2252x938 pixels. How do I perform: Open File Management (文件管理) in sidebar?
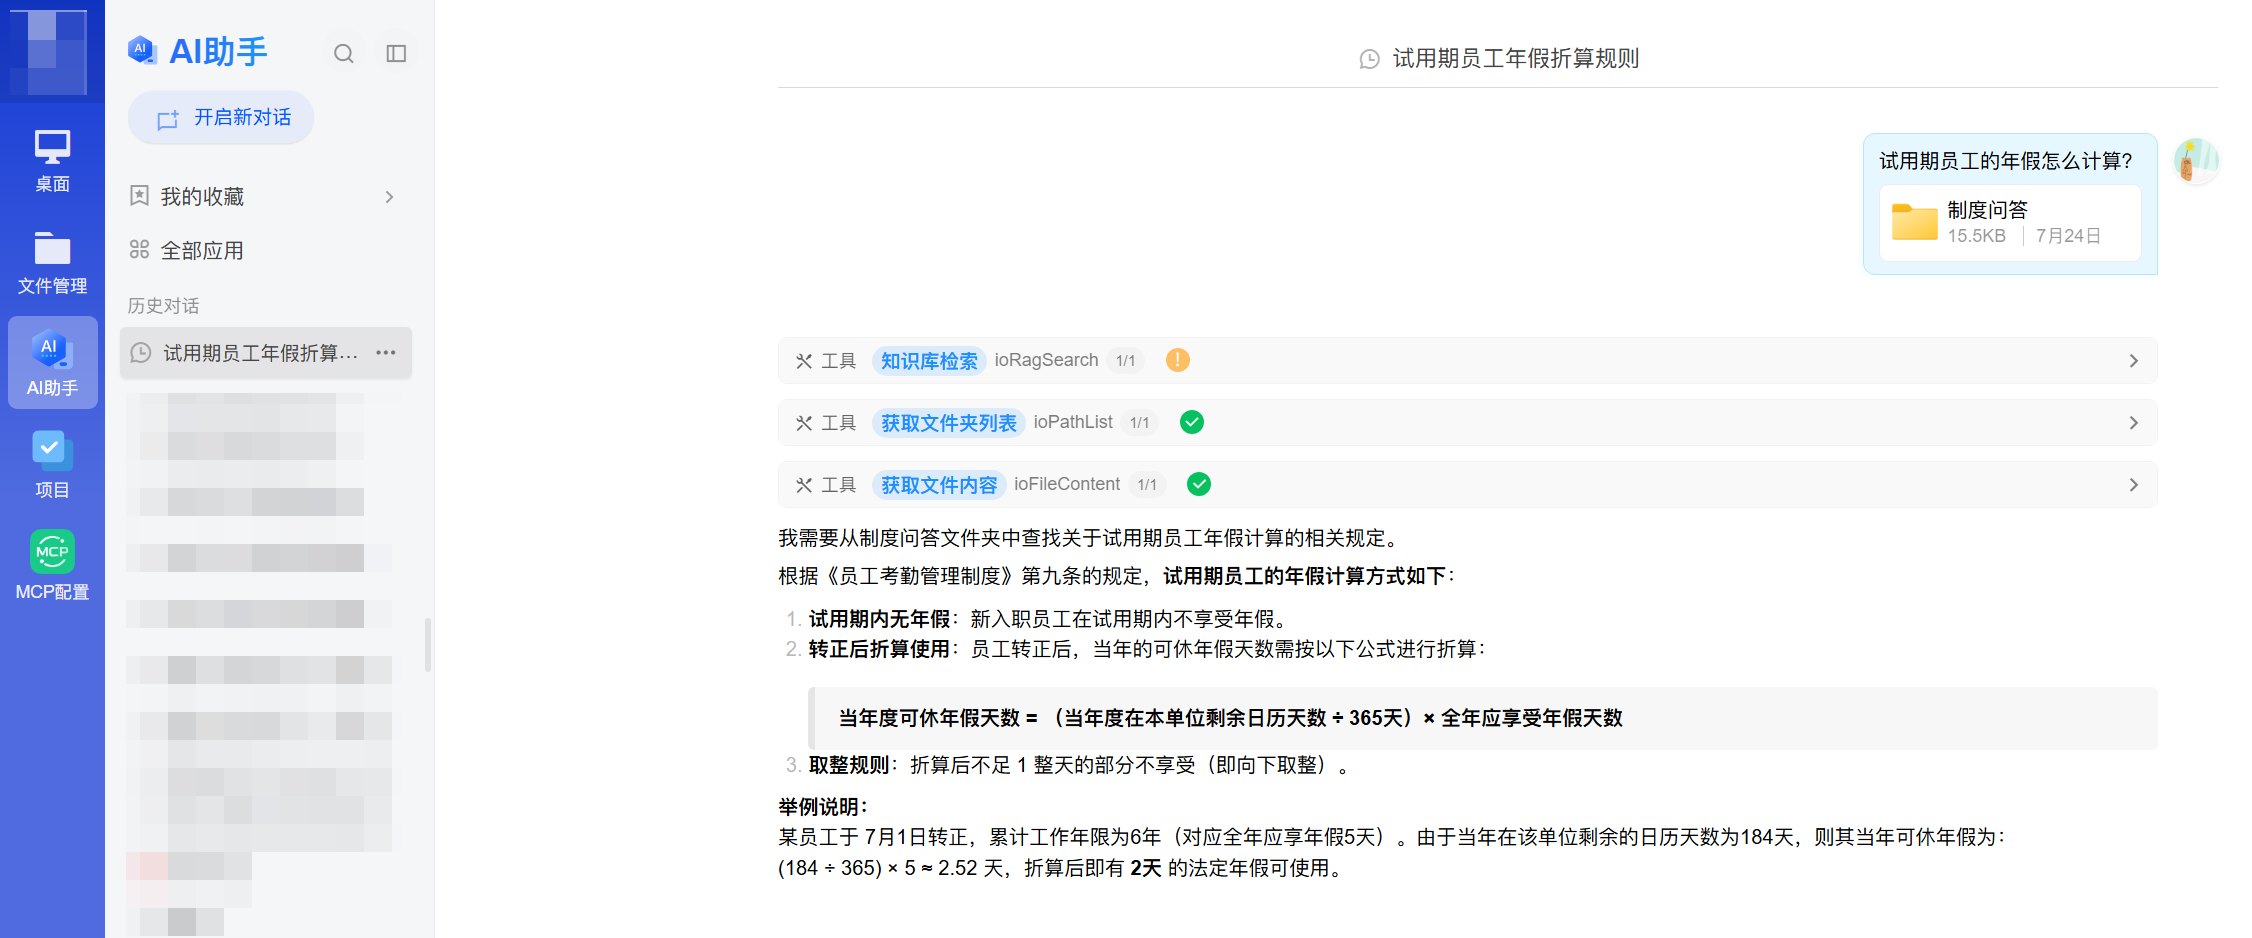52,262
